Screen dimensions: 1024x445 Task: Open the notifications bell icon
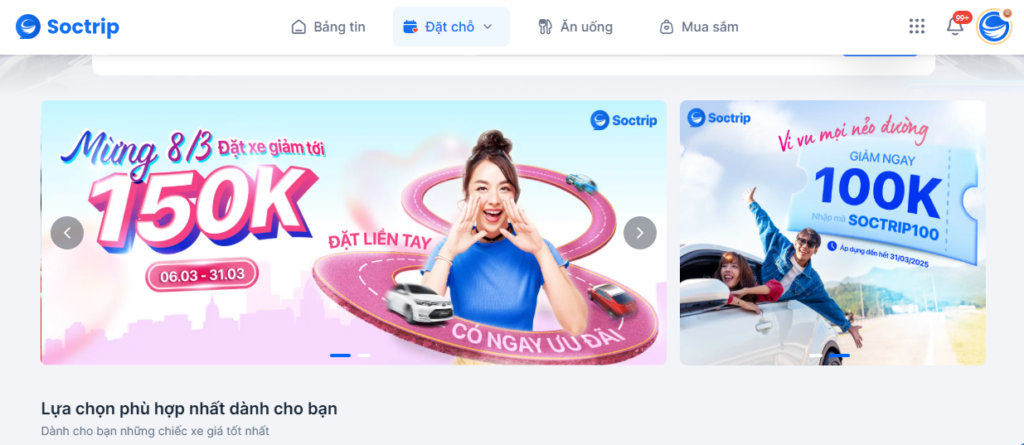click(x=955, y=27)
